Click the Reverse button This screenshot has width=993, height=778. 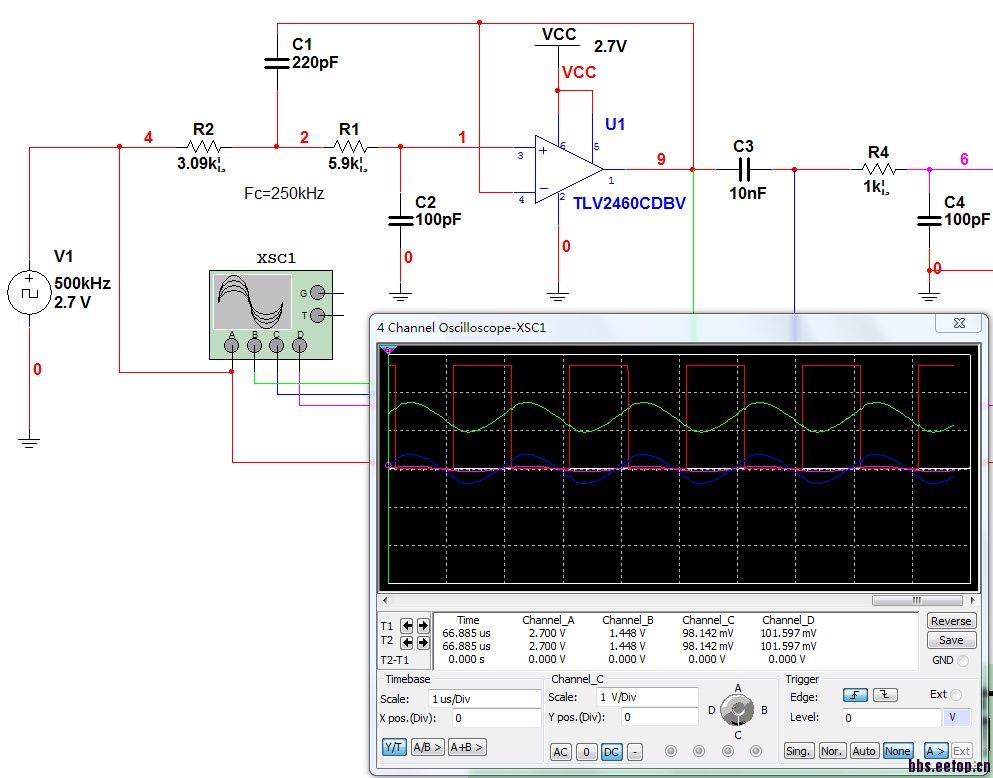coord(951,621)
